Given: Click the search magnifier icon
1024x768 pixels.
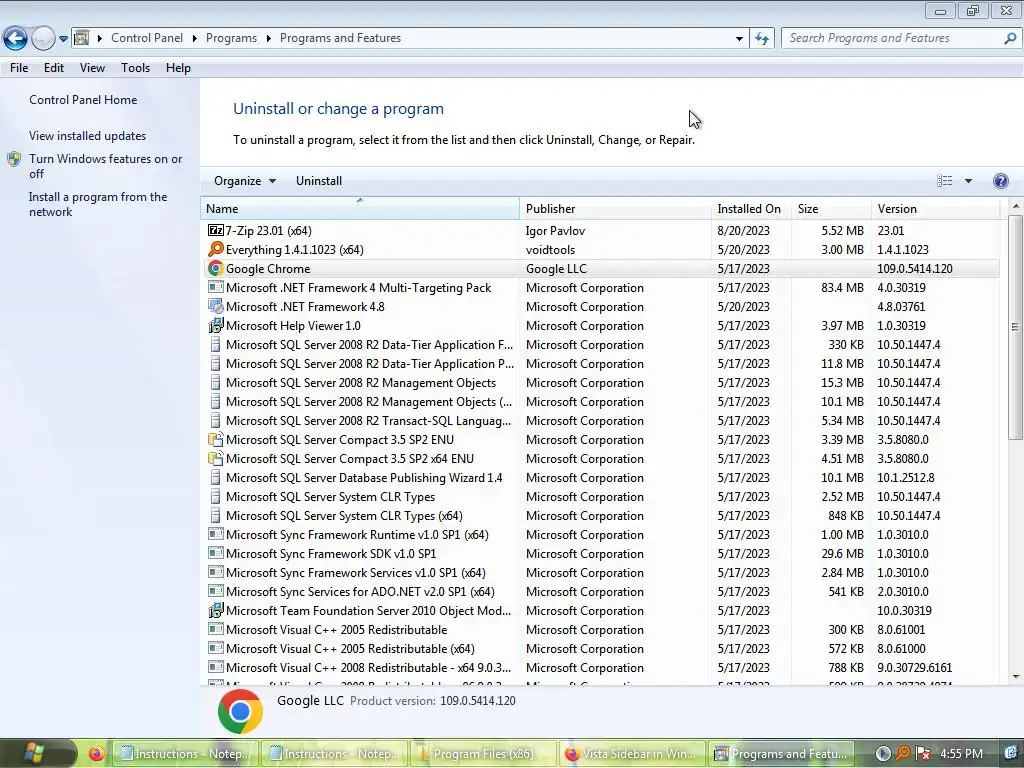Looking at the screenshot, I should 1010,39.
